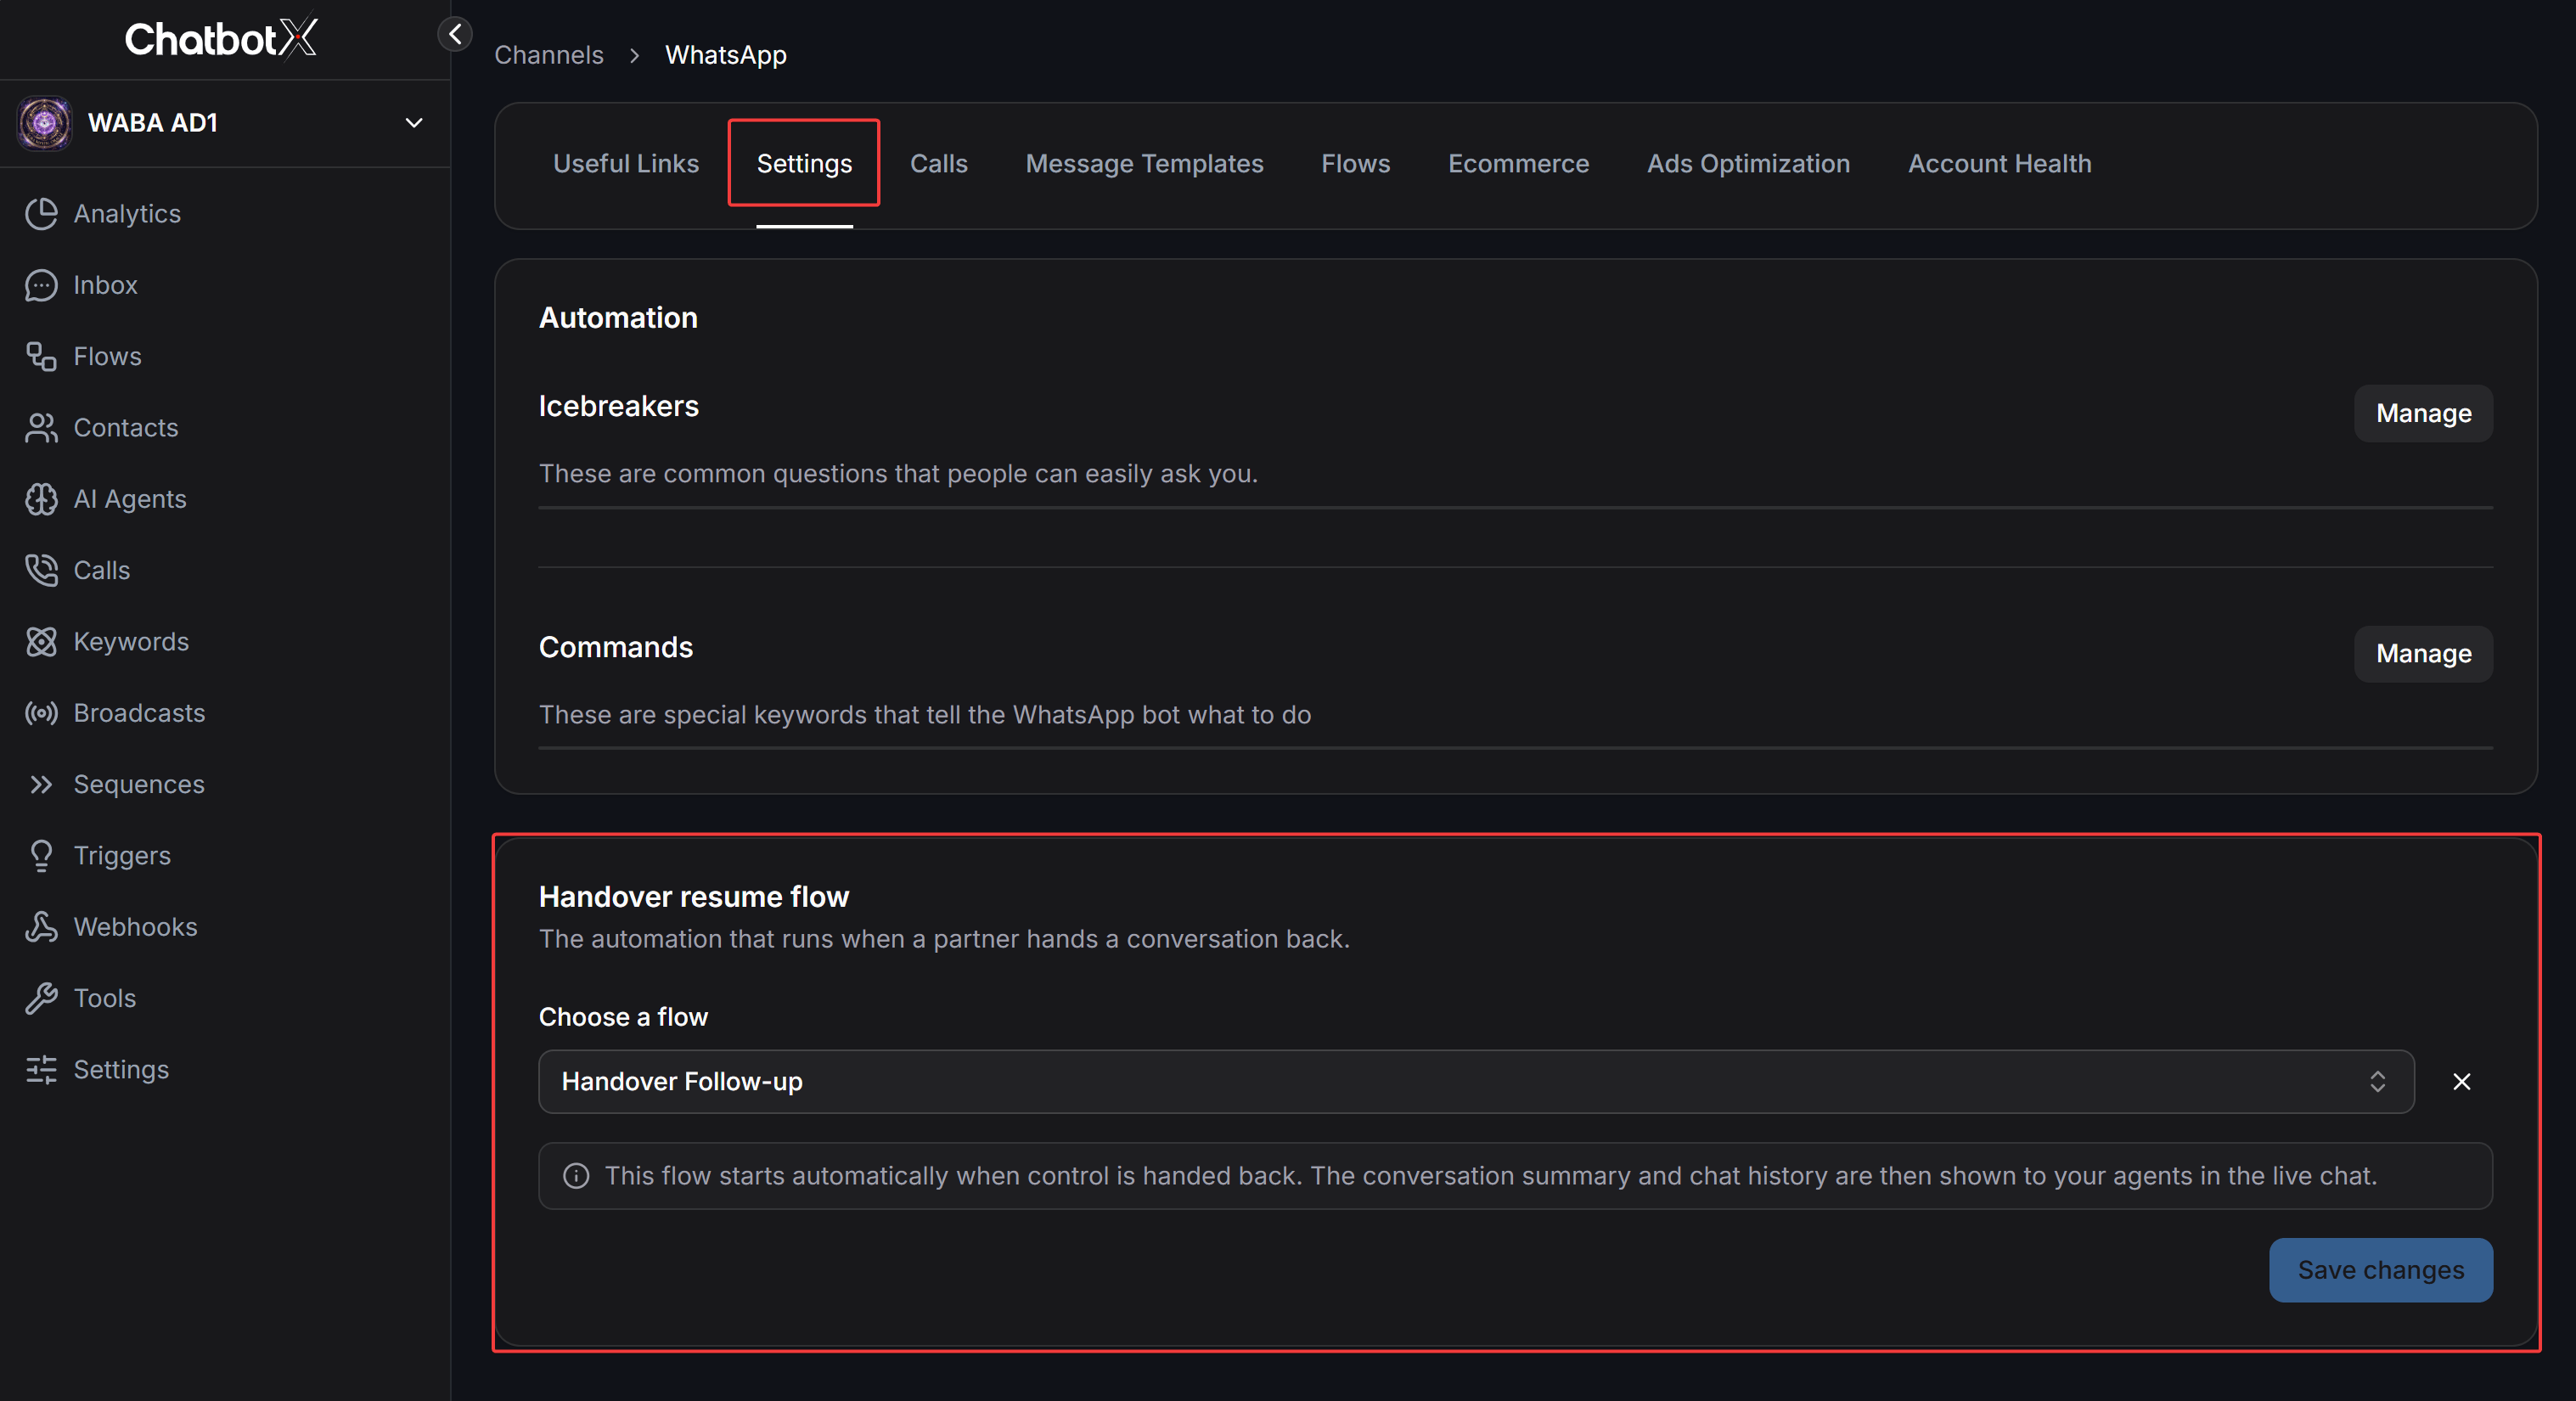Click the WhatsApp breadcrumb text
Image resolution: width=2576 pixels, height=1401 pixels.
click(x=726, y=55)
